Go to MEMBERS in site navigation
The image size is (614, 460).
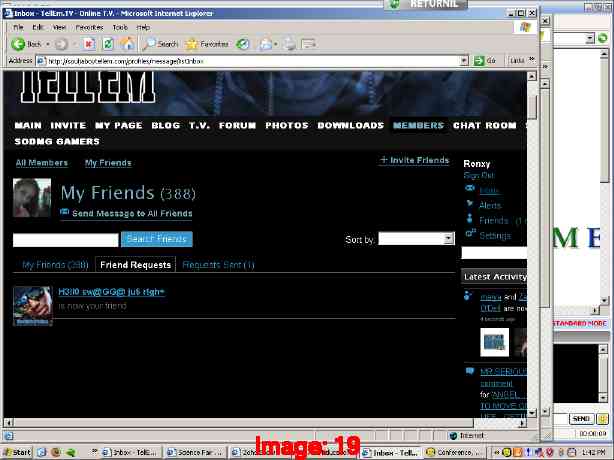pyautogui.click(x=419, y=125)
